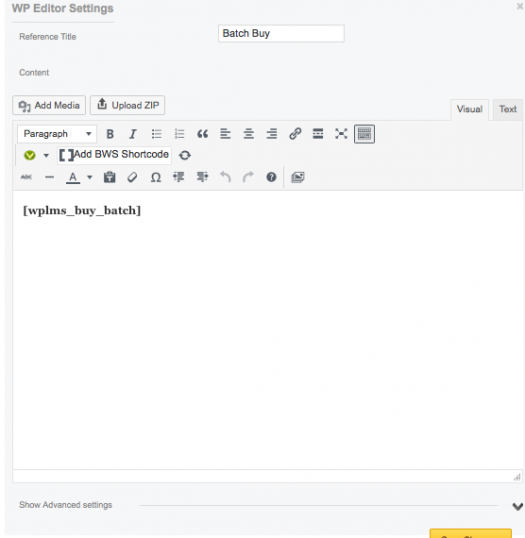The image size is (525, 538).
Task: Click the Upload ZIP button
Action: click(128, 105)
